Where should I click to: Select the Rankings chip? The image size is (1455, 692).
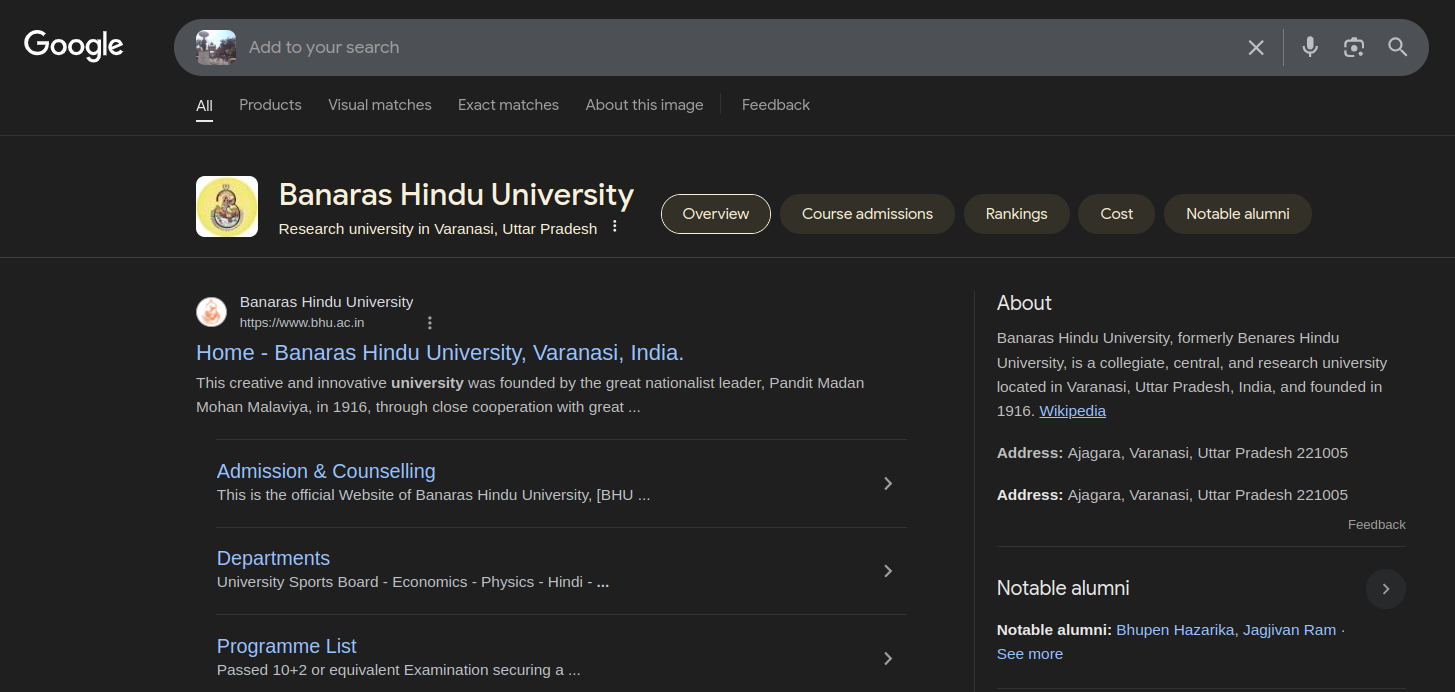[x=1016, y=214]
